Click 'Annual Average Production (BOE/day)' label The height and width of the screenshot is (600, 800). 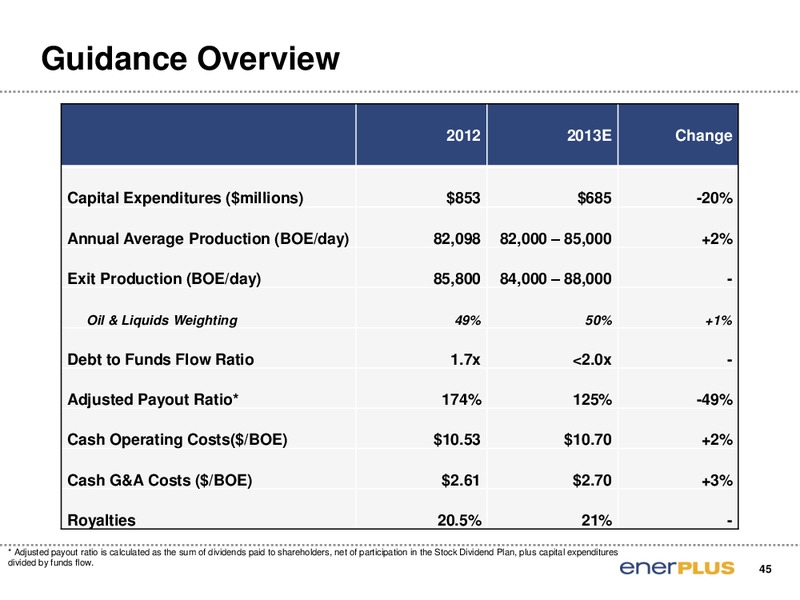point(208,239)
